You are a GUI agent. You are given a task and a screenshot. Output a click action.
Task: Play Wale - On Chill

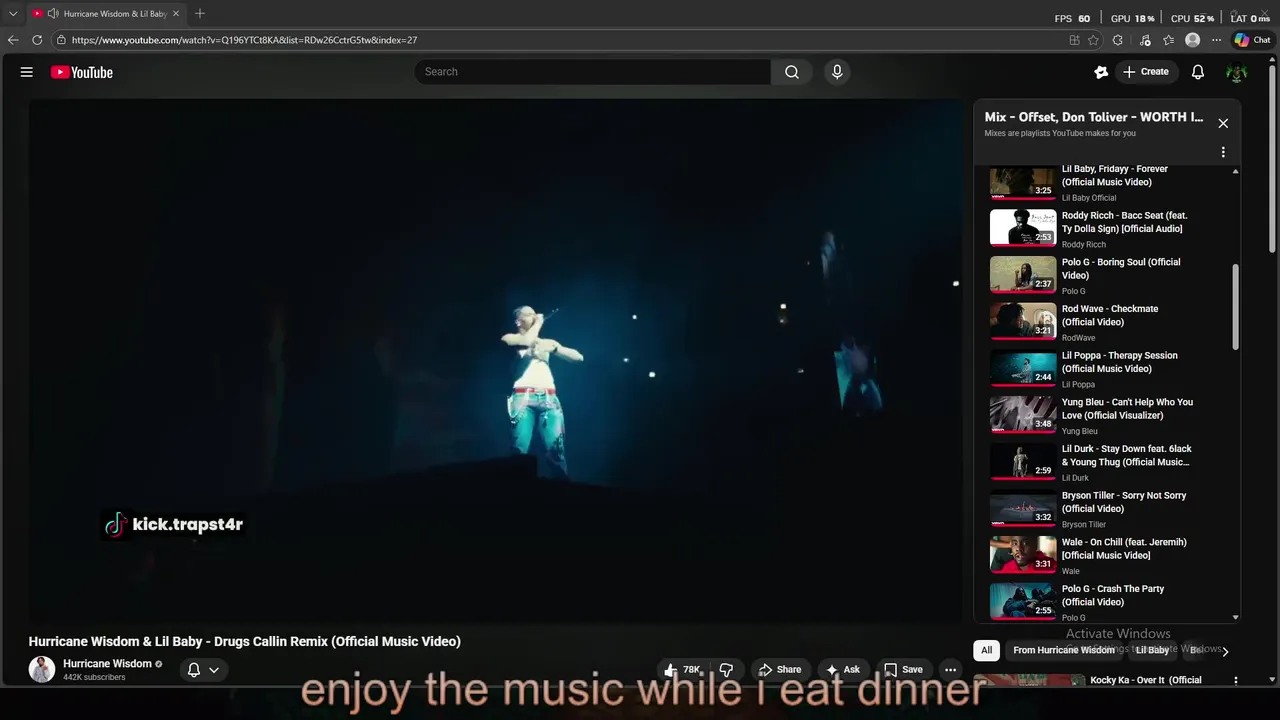point(1110,555)
